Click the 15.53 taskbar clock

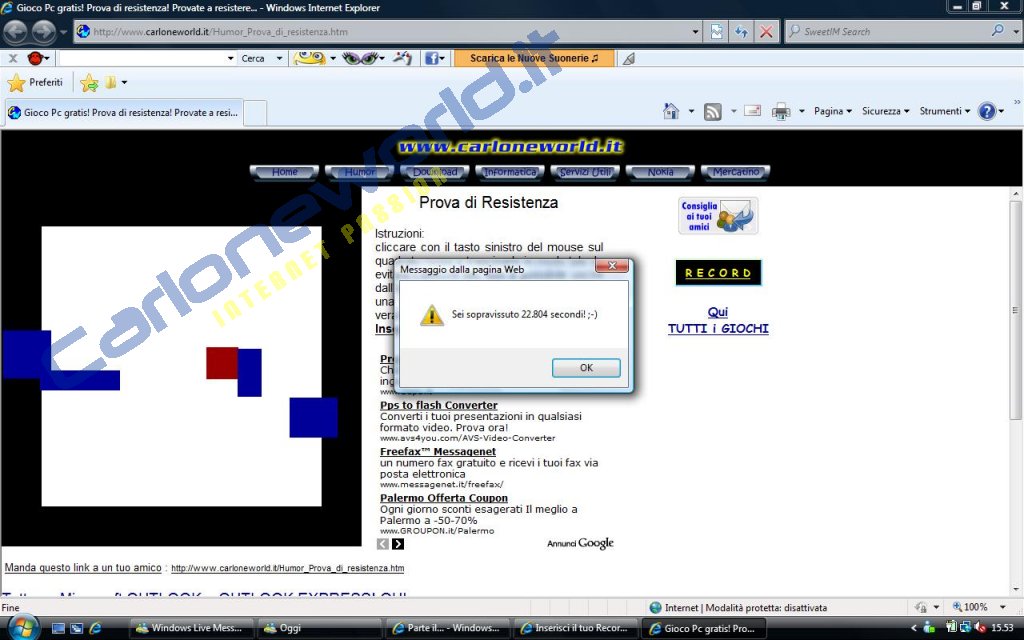[1002, 628]
